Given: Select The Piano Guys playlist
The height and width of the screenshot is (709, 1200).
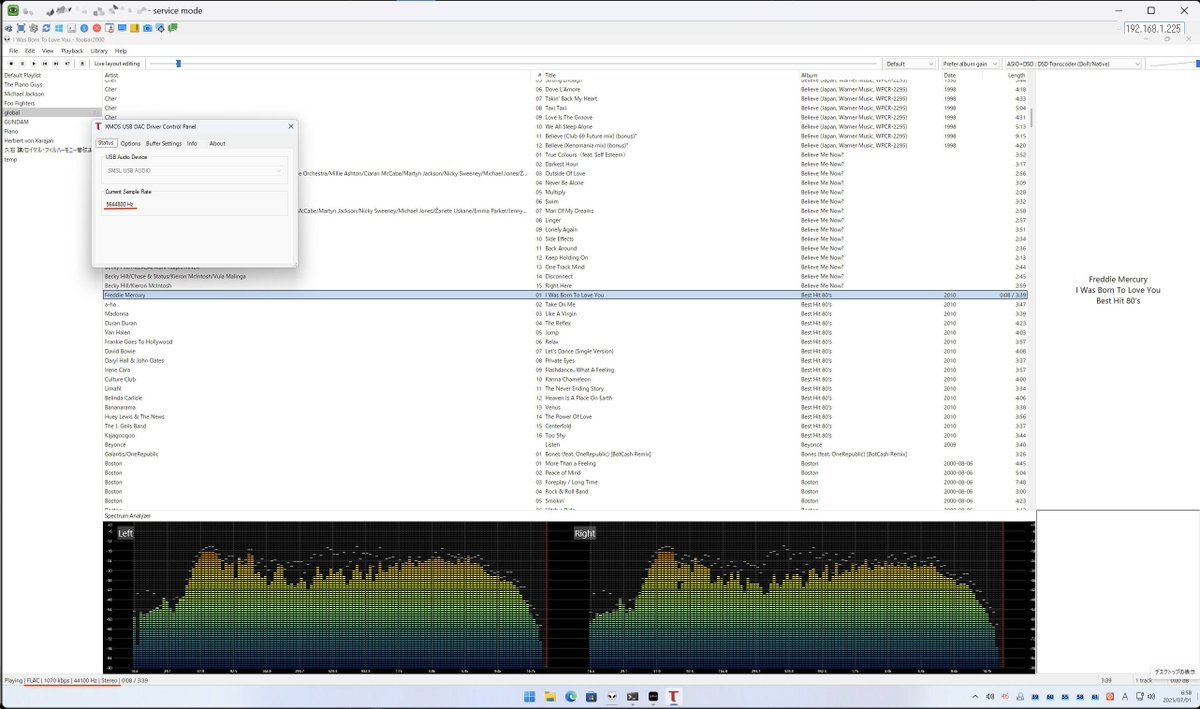Looking at the screenshot, I should (x=21, y=84).
